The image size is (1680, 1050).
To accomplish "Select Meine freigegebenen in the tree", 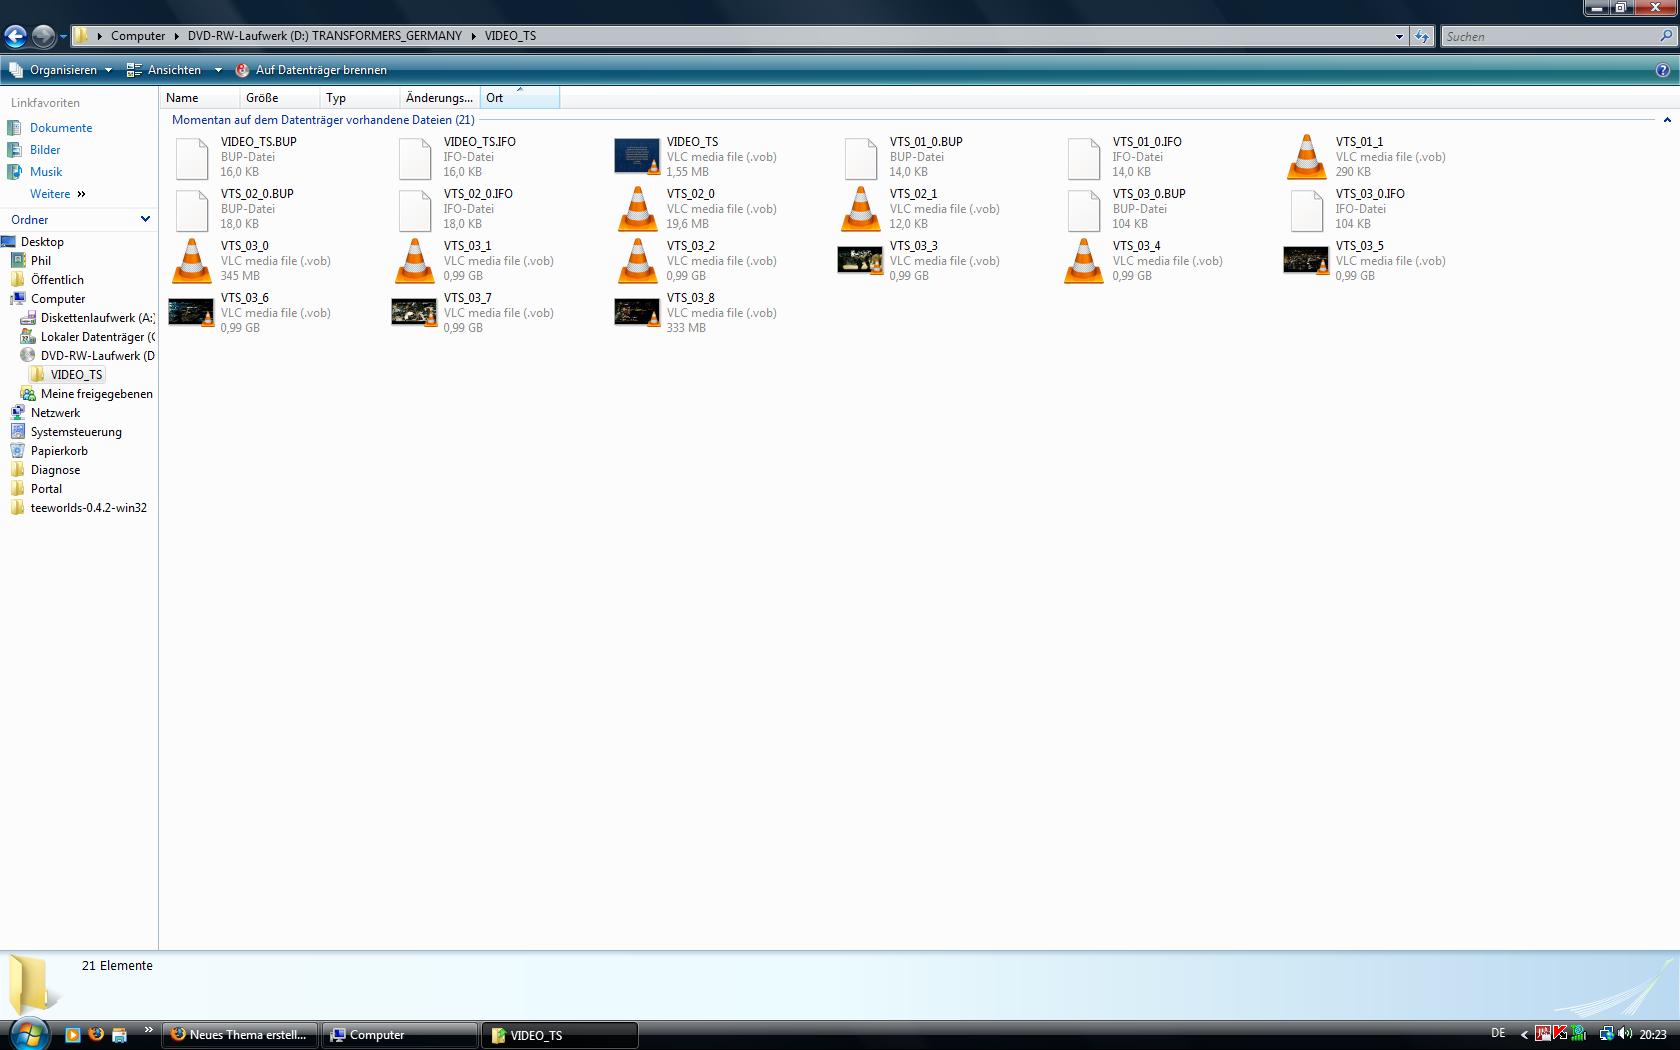I will (x=96, y=394).
